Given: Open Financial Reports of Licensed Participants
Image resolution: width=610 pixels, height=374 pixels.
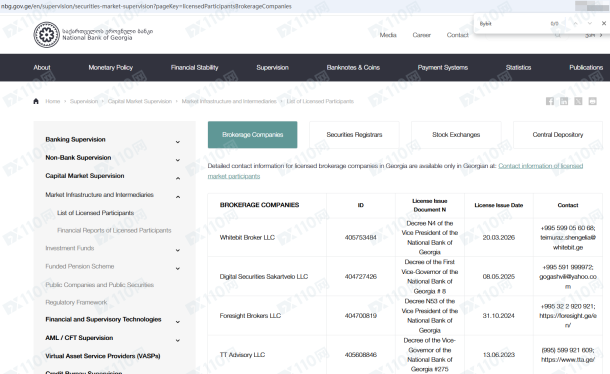Looking at the screenshot, I should (114, 230).
